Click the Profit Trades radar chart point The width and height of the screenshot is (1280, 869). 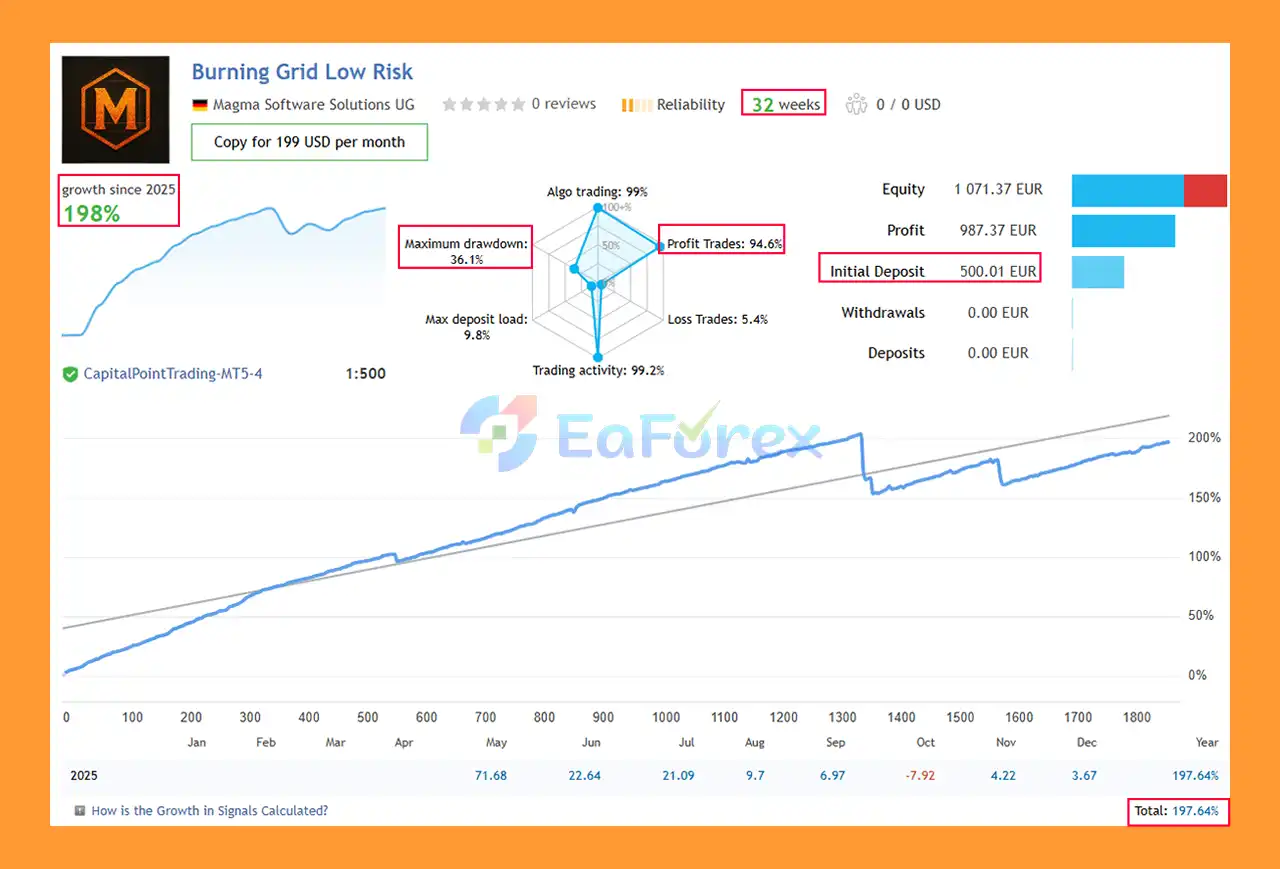(659, 246)
